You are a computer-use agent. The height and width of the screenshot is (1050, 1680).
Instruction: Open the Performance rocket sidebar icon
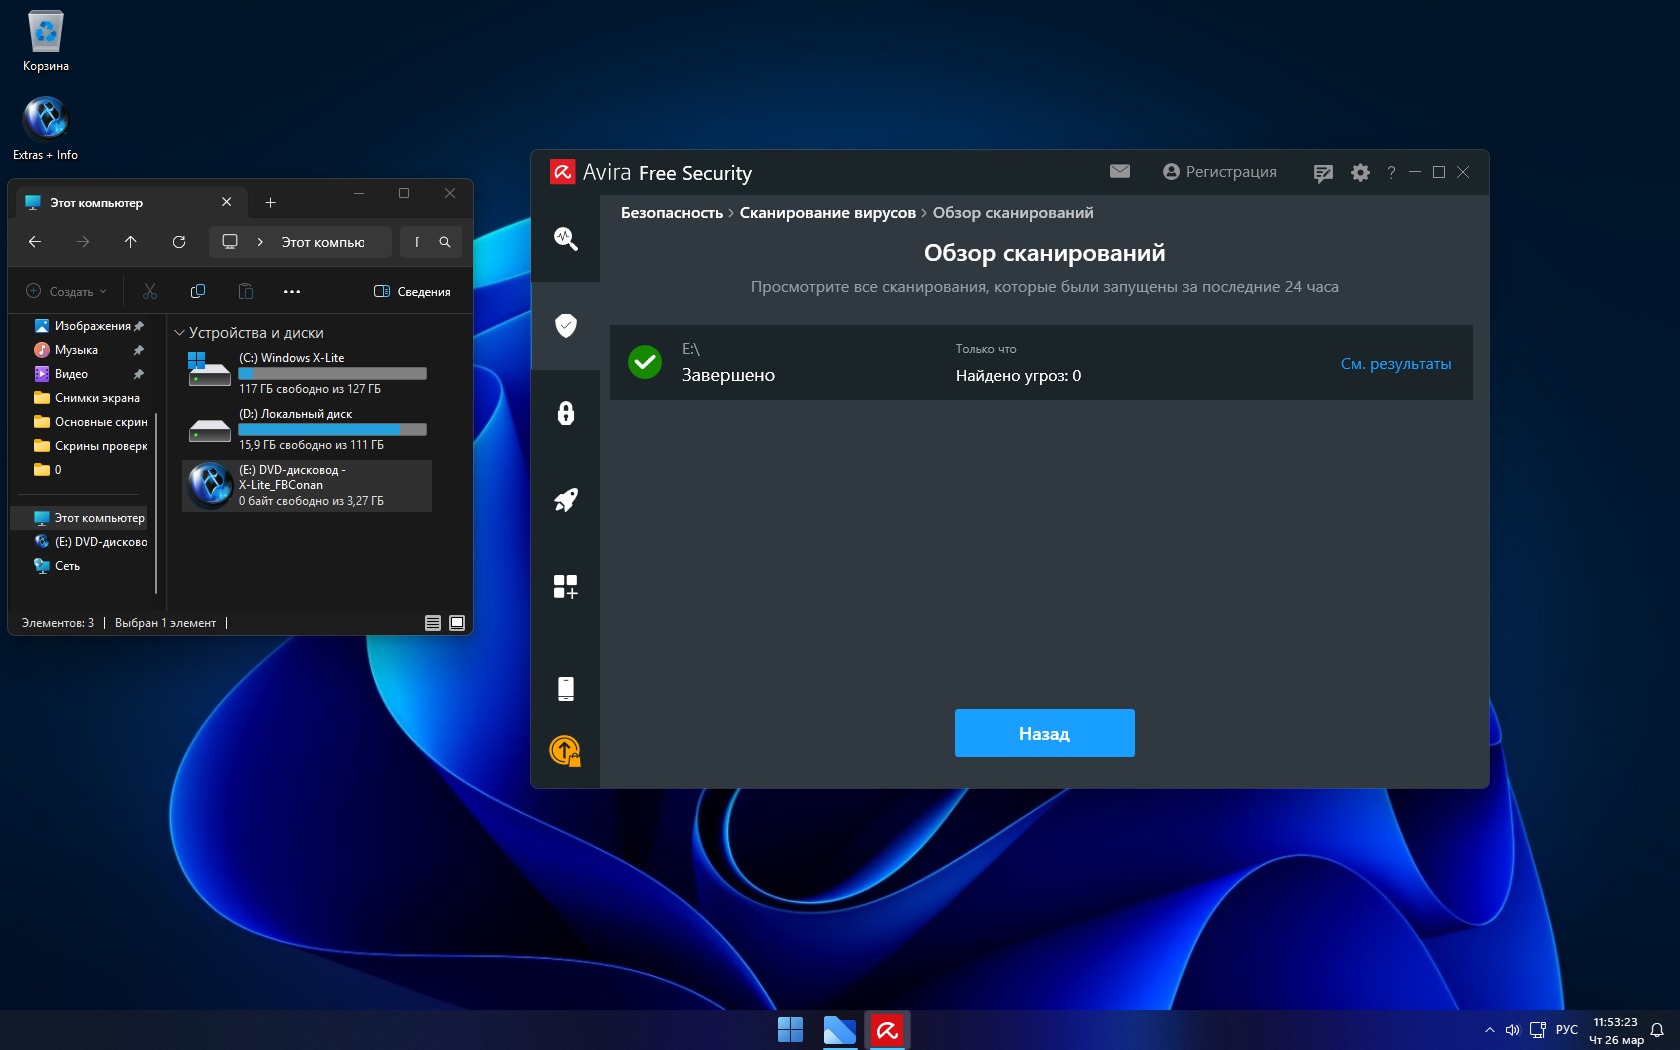tap(565, 500)
